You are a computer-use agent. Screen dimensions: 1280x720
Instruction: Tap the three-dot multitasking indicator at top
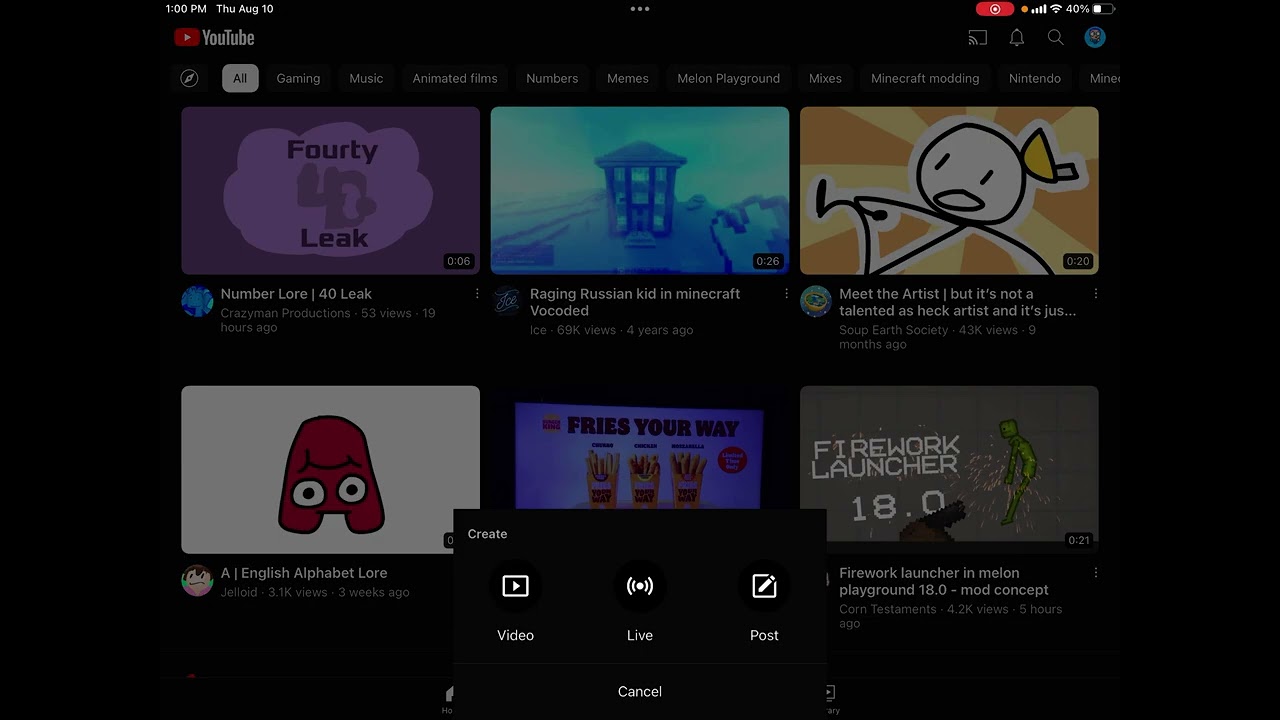(x=640, y=9)
